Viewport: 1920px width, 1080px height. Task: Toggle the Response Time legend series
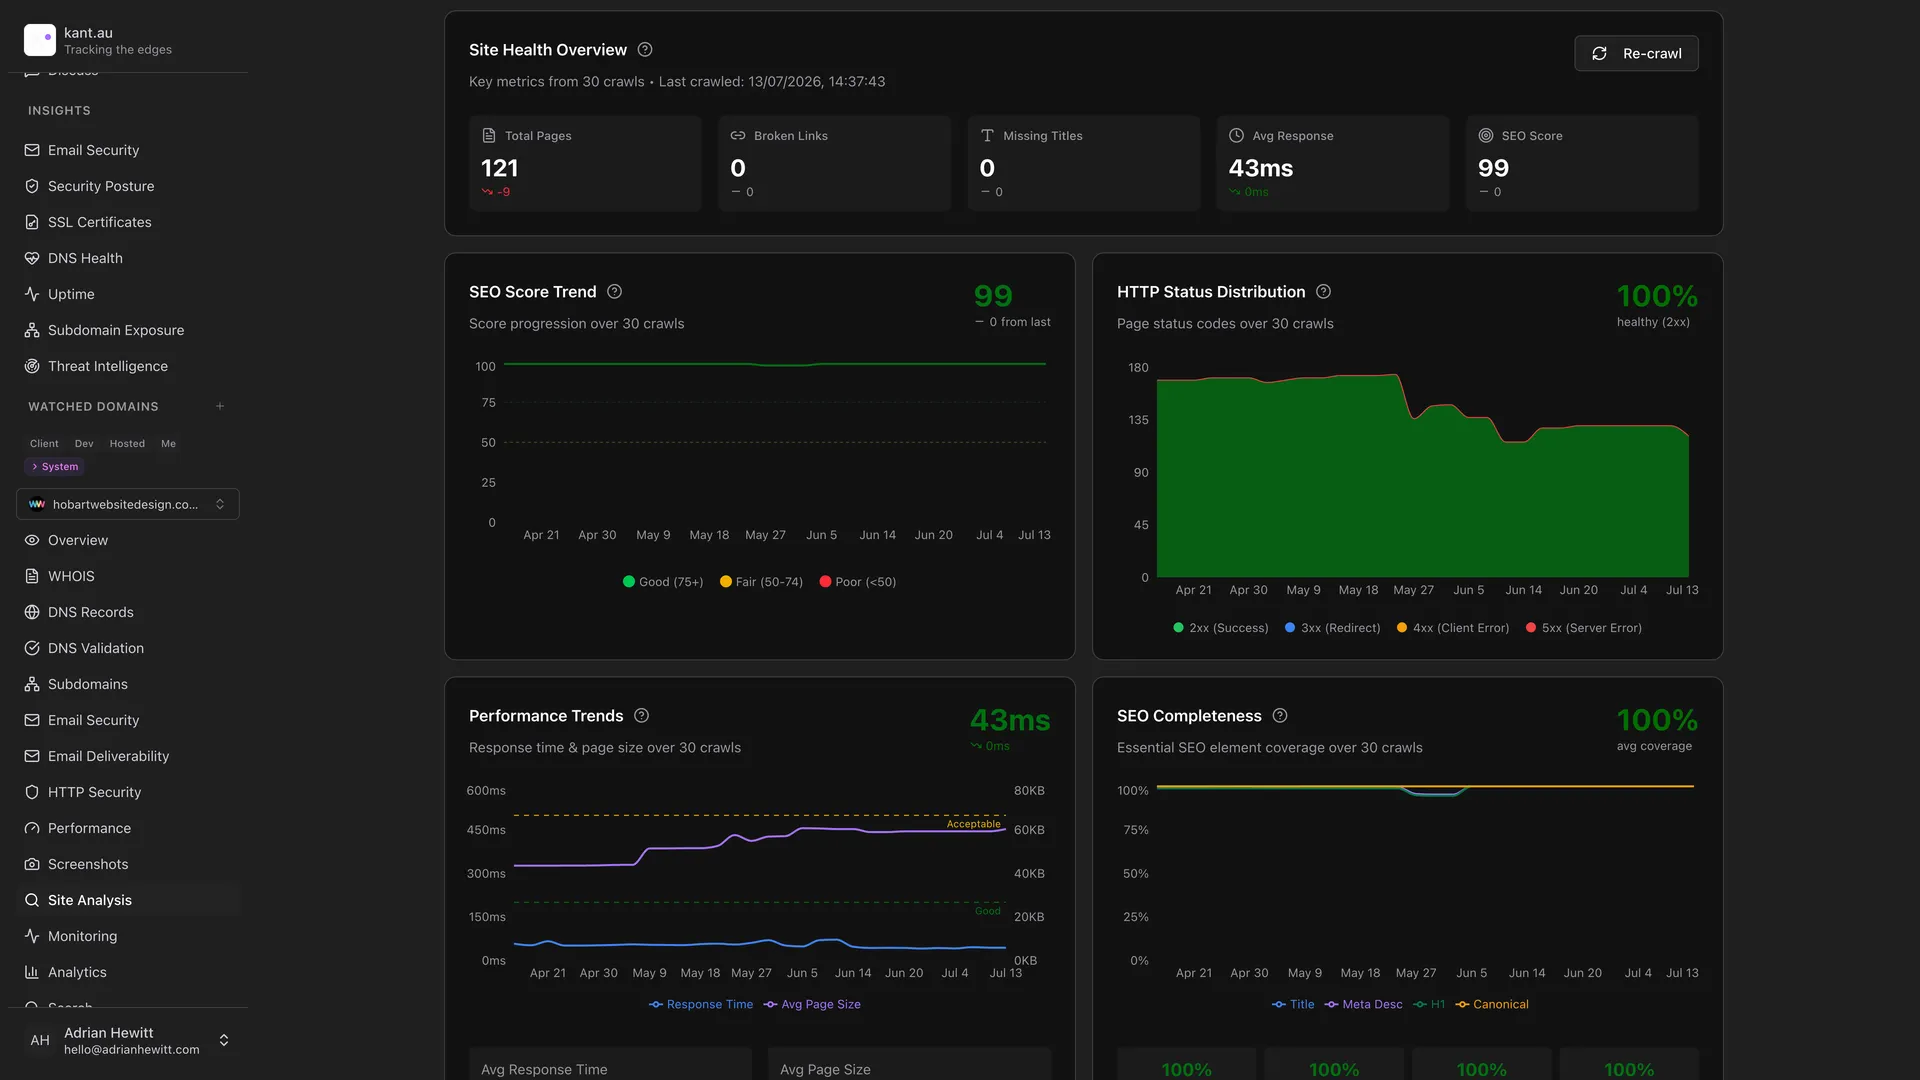click(x=701, y=1004)
